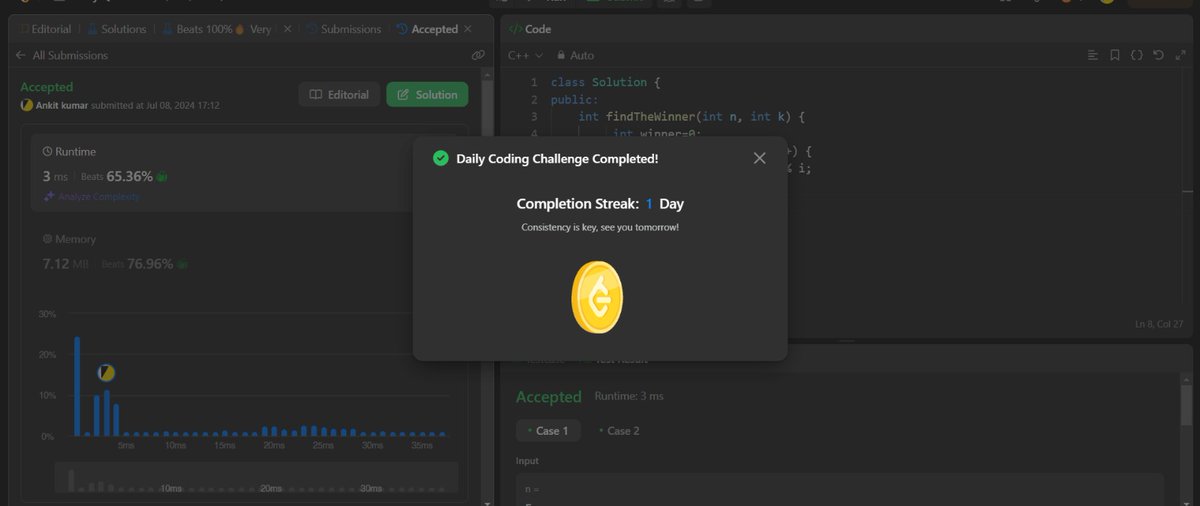Click the gold LeetCoin in the popup
The width and height of the screenshot is (1200, 506).
tap(597, 299)
